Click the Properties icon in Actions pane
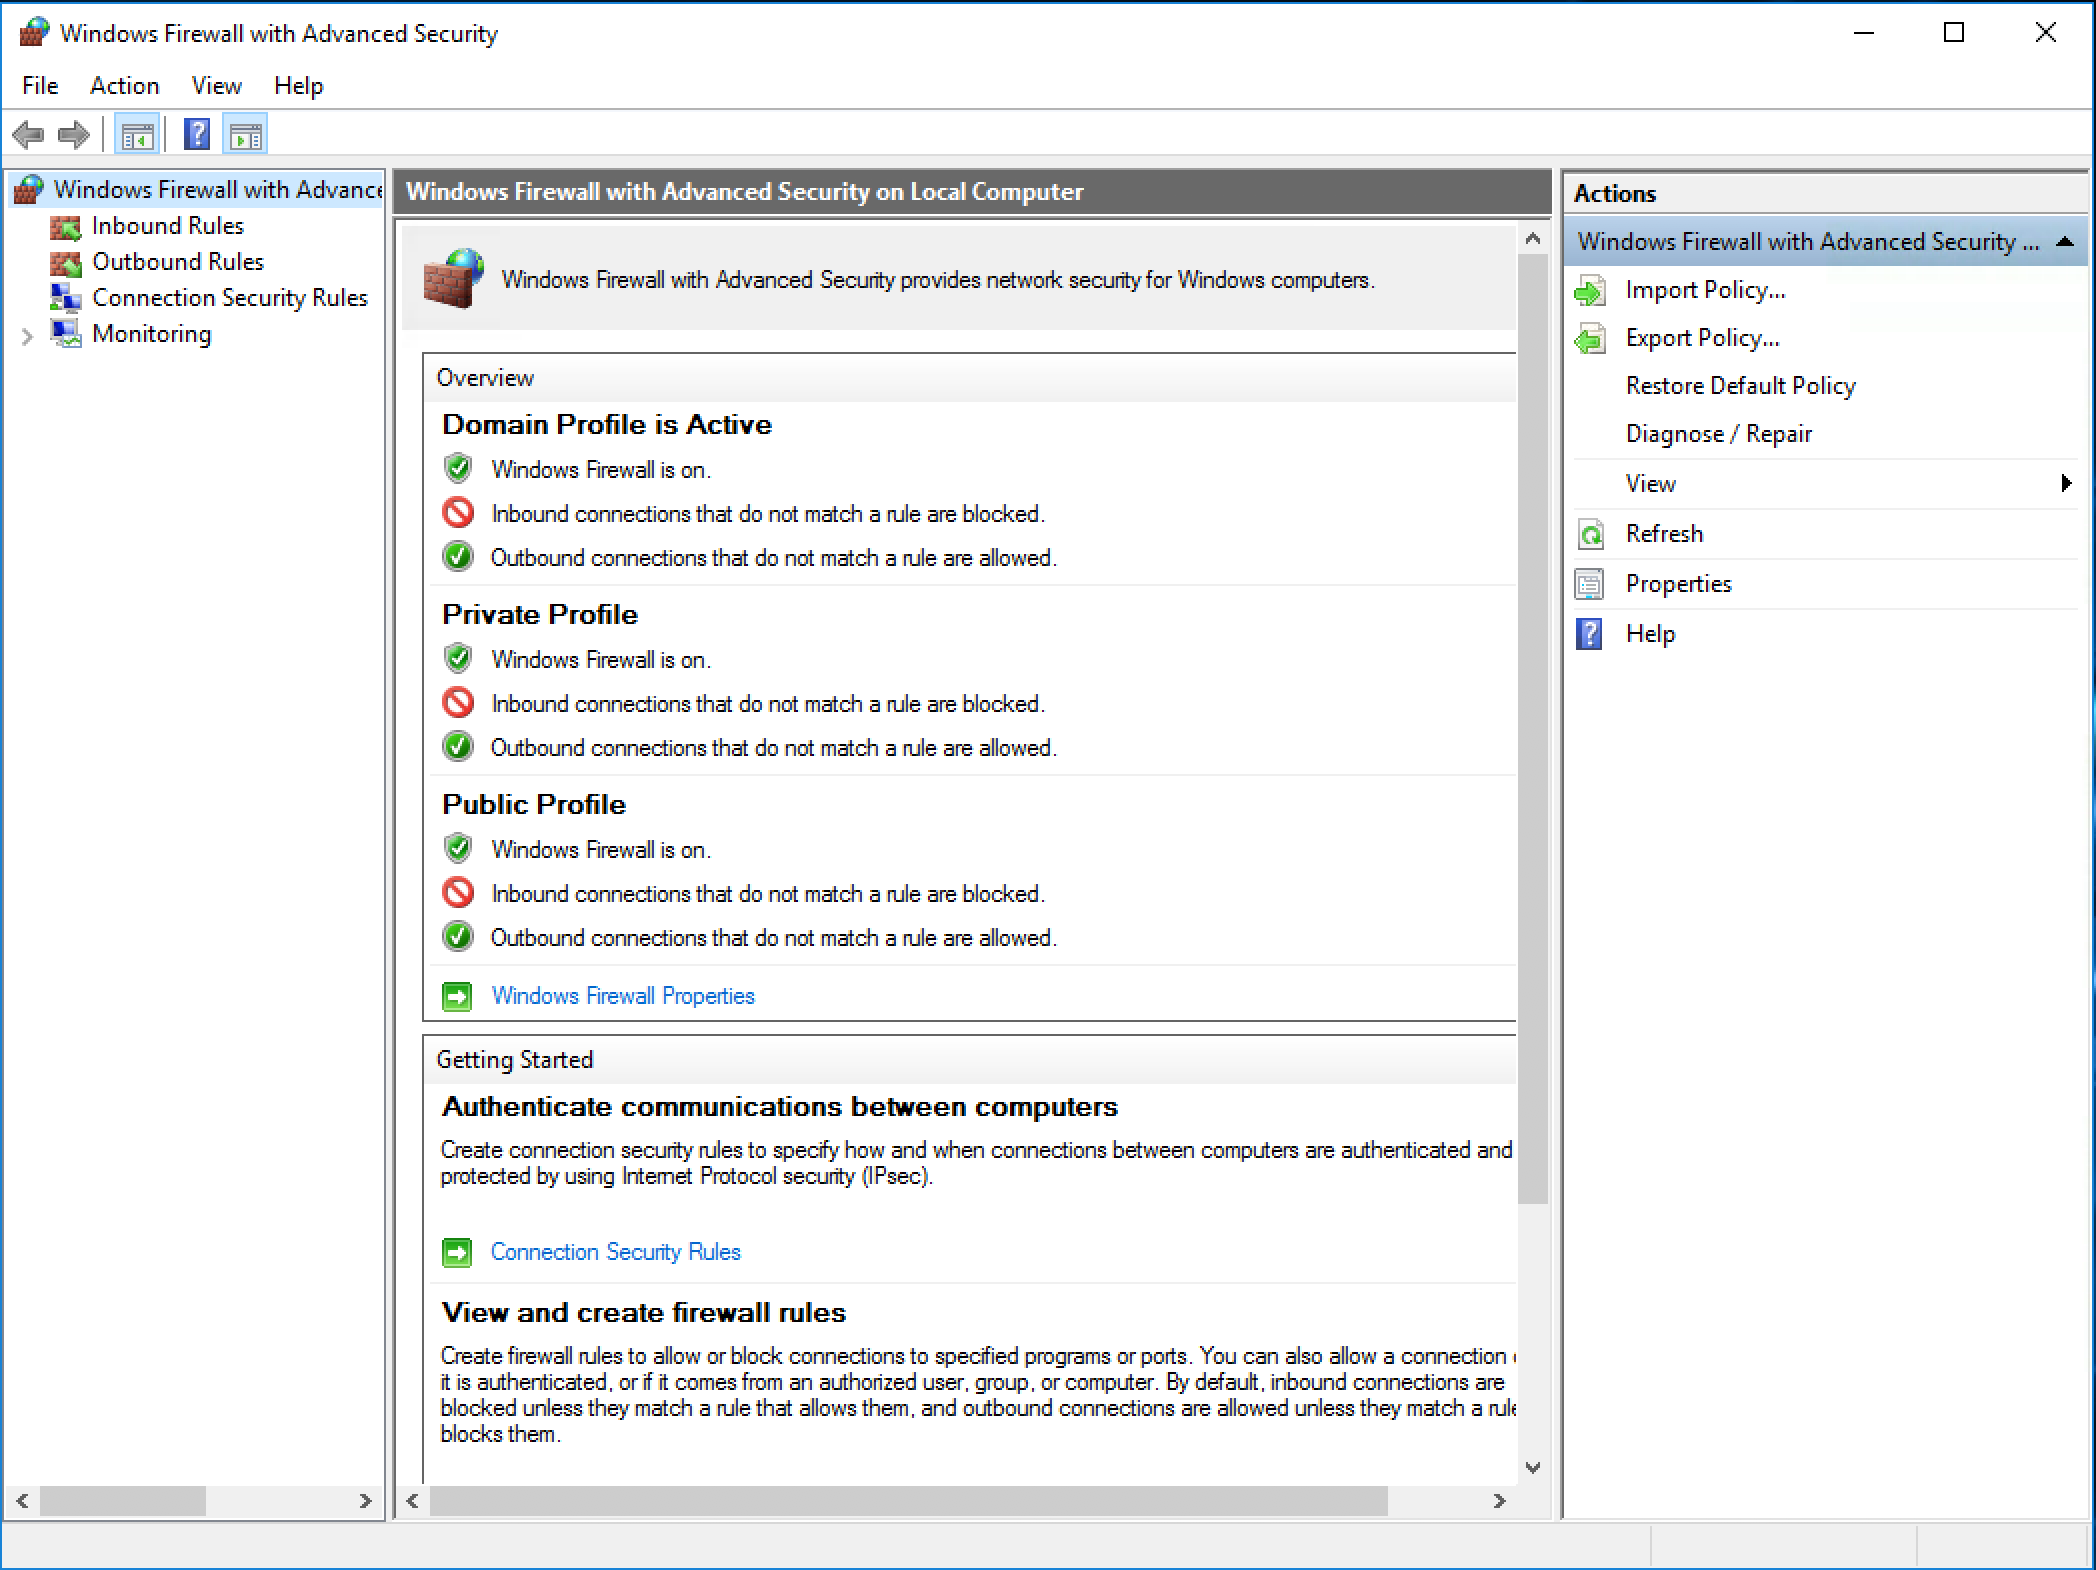Image resolution: width=2096 pixels, height=1570 pixels. point(1589,584)
